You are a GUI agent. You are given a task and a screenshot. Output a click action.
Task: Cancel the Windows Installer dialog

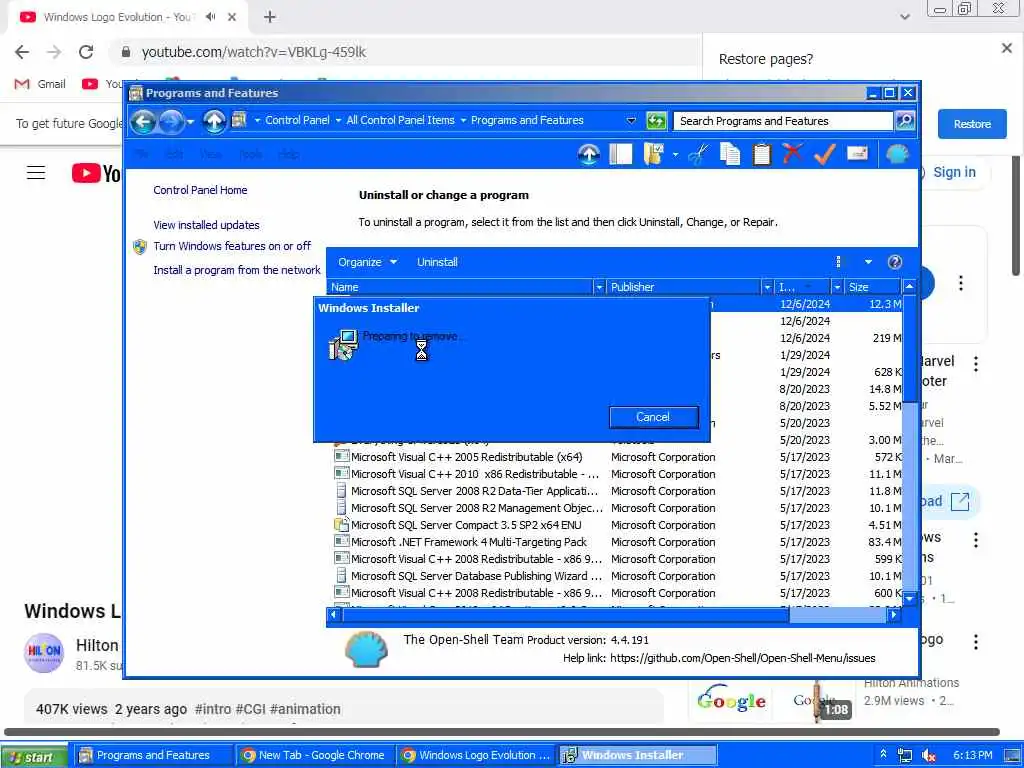coord(653,417)
